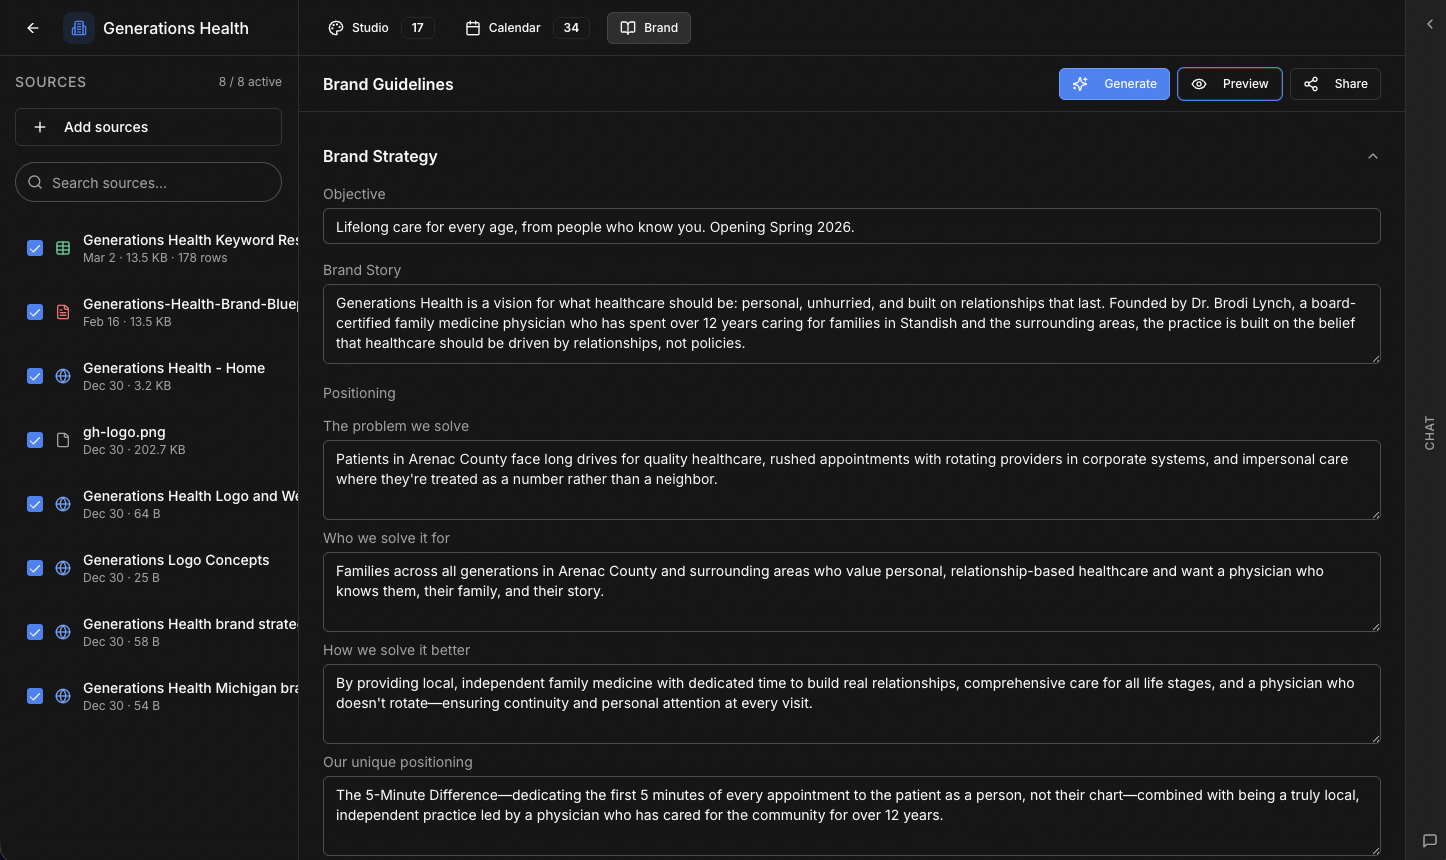This screenshot has width=1446, height=860.
Task: Toggle Generations Logo Concepts source checkbox
Action: 35,568
